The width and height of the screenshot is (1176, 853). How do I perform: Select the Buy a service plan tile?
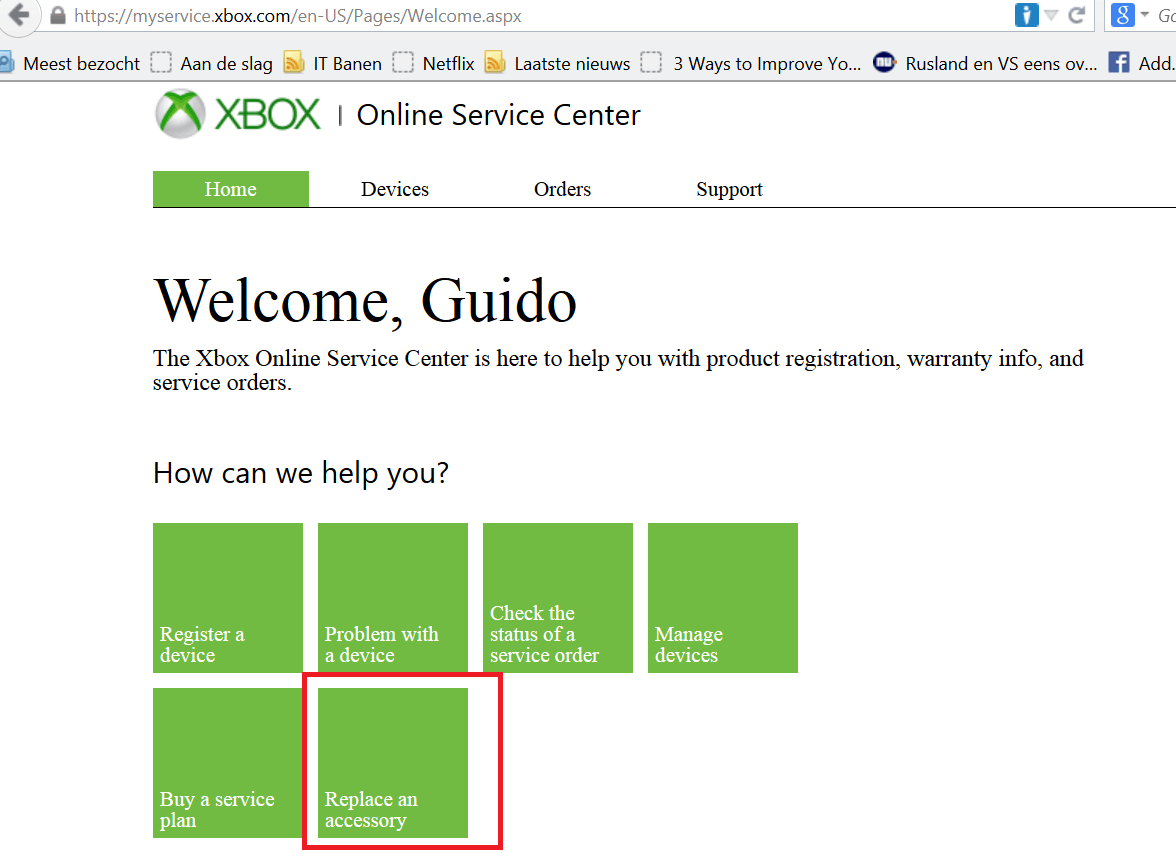[228, 763]
